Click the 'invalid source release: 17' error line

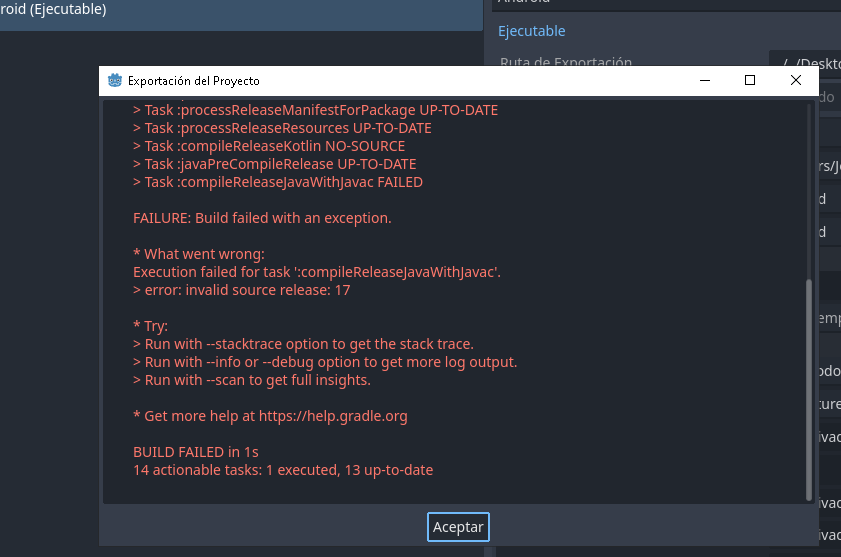pos(241,290)
